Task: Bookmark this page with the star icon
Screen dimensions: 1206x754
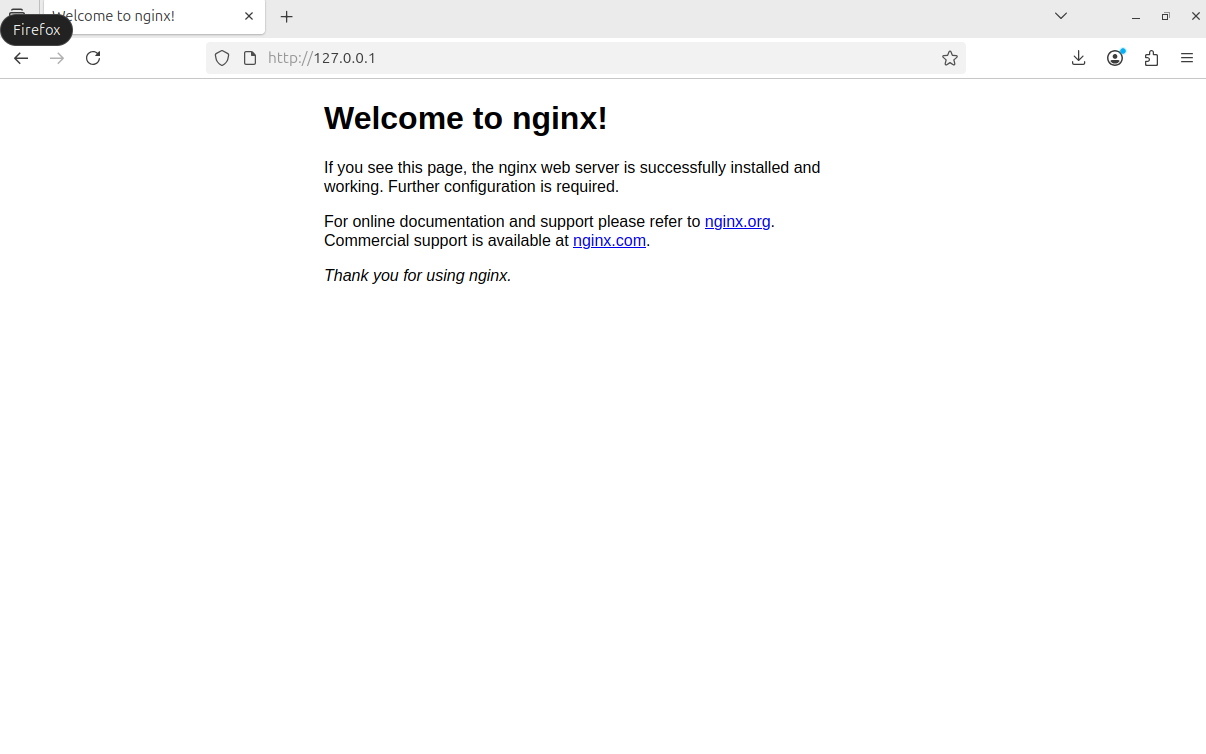Action: [950, 58]
